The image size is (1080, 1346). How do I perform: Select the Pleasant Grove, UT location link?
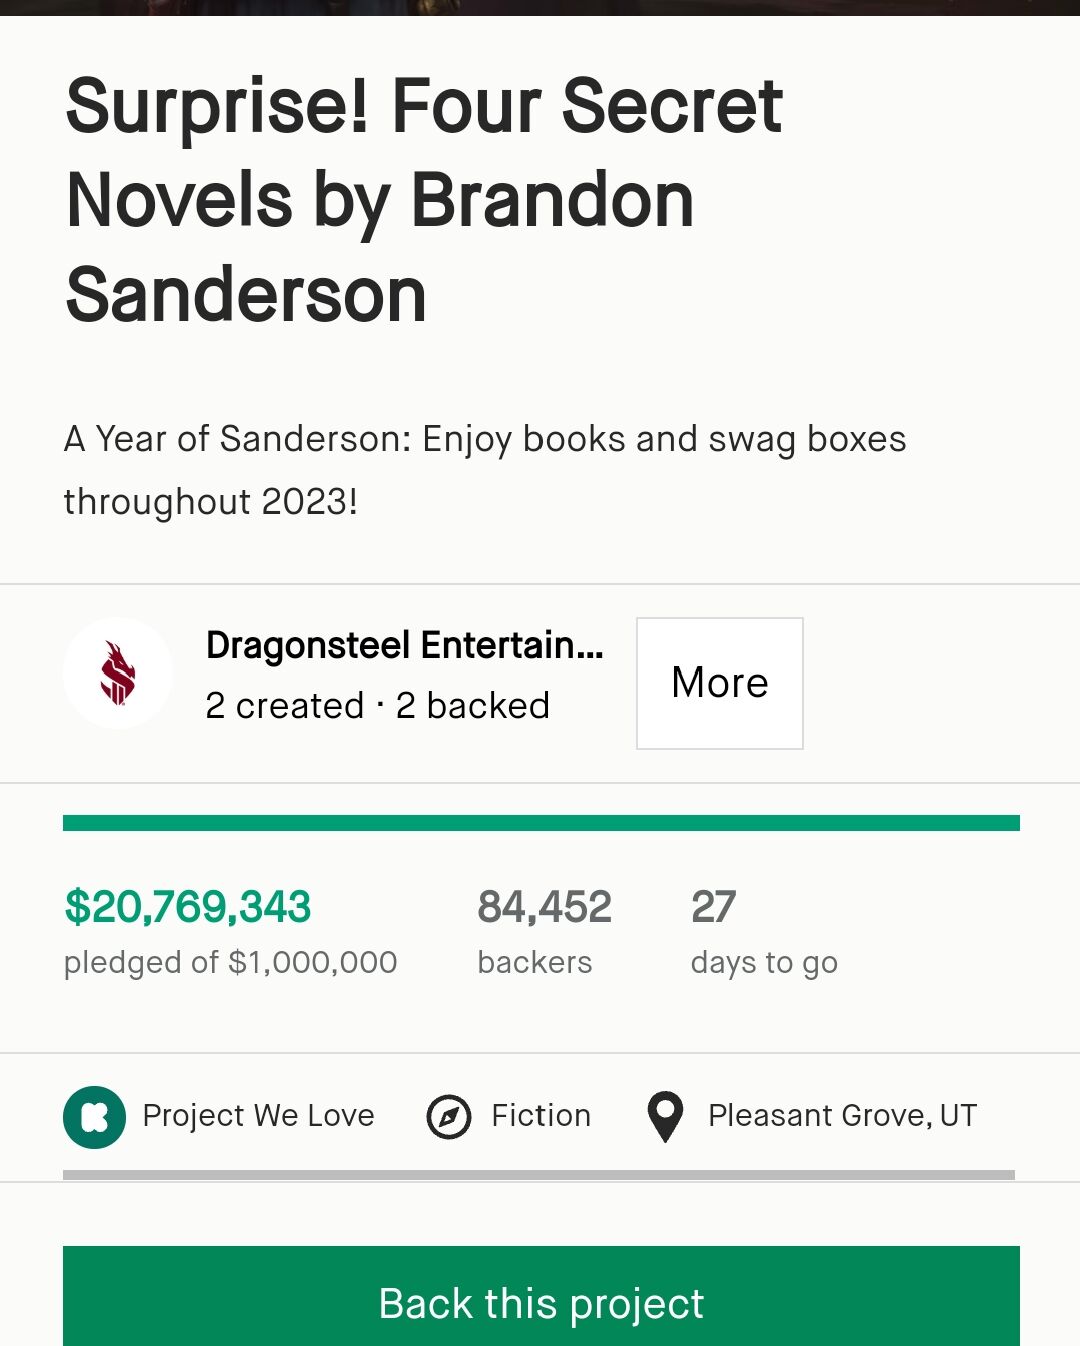842,1116
